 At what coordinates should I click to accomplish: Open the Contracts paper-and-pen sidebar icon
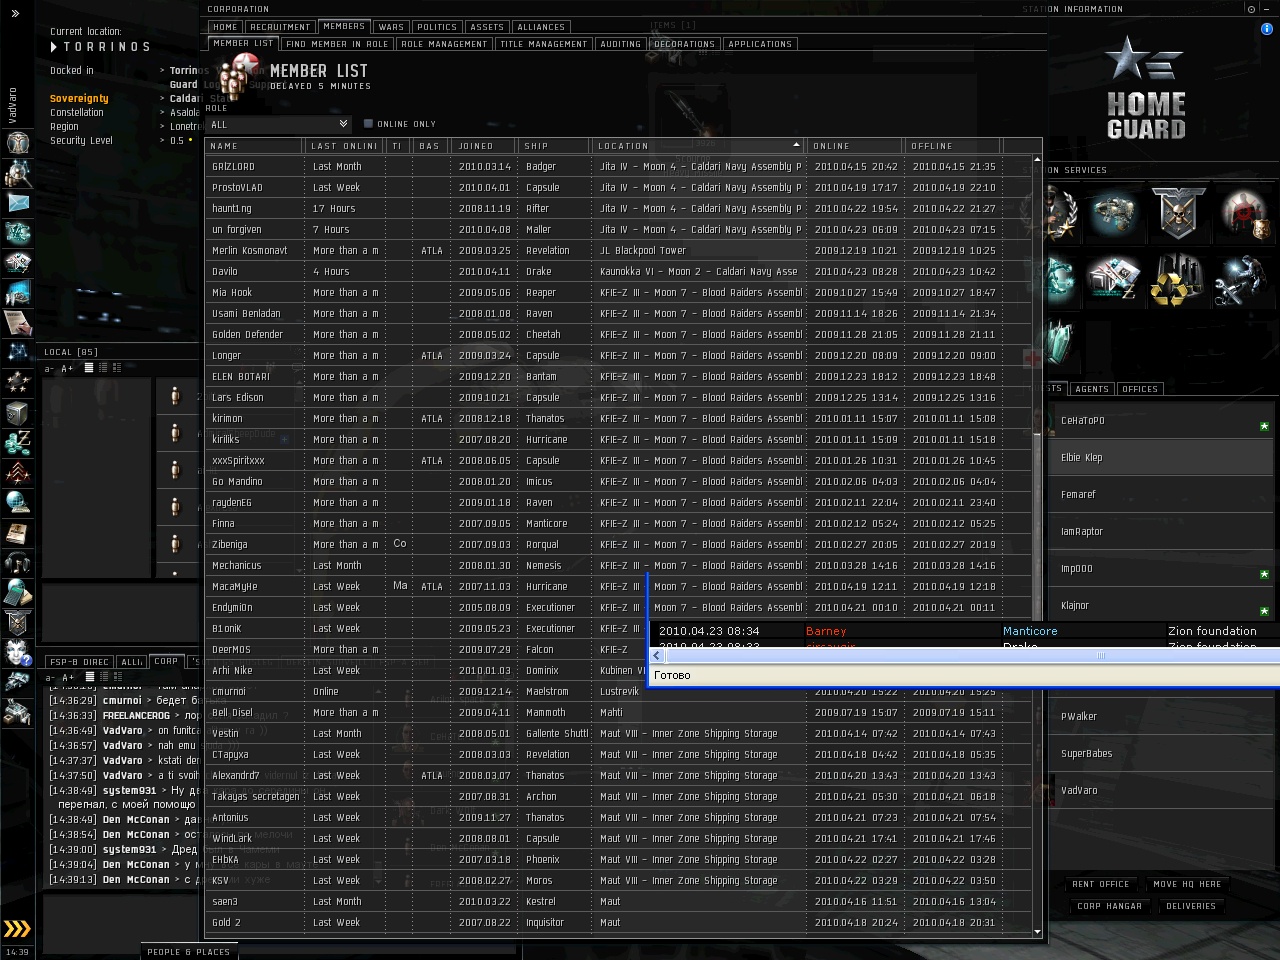click(17, 322)
